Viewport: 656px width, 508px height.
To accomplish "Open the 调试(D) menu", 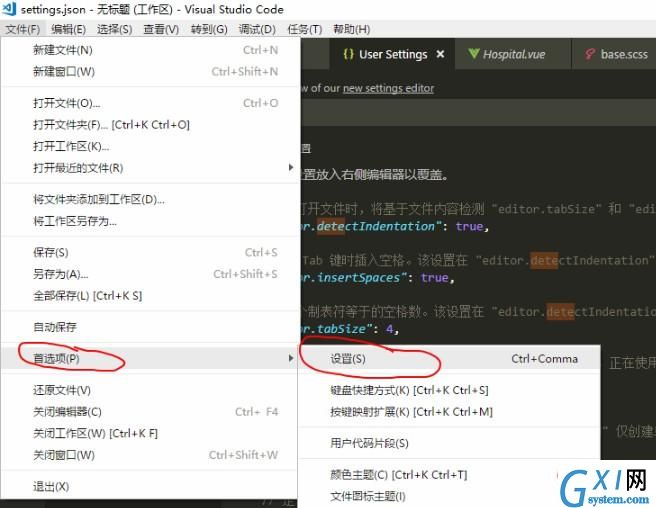I will point(257,29).
